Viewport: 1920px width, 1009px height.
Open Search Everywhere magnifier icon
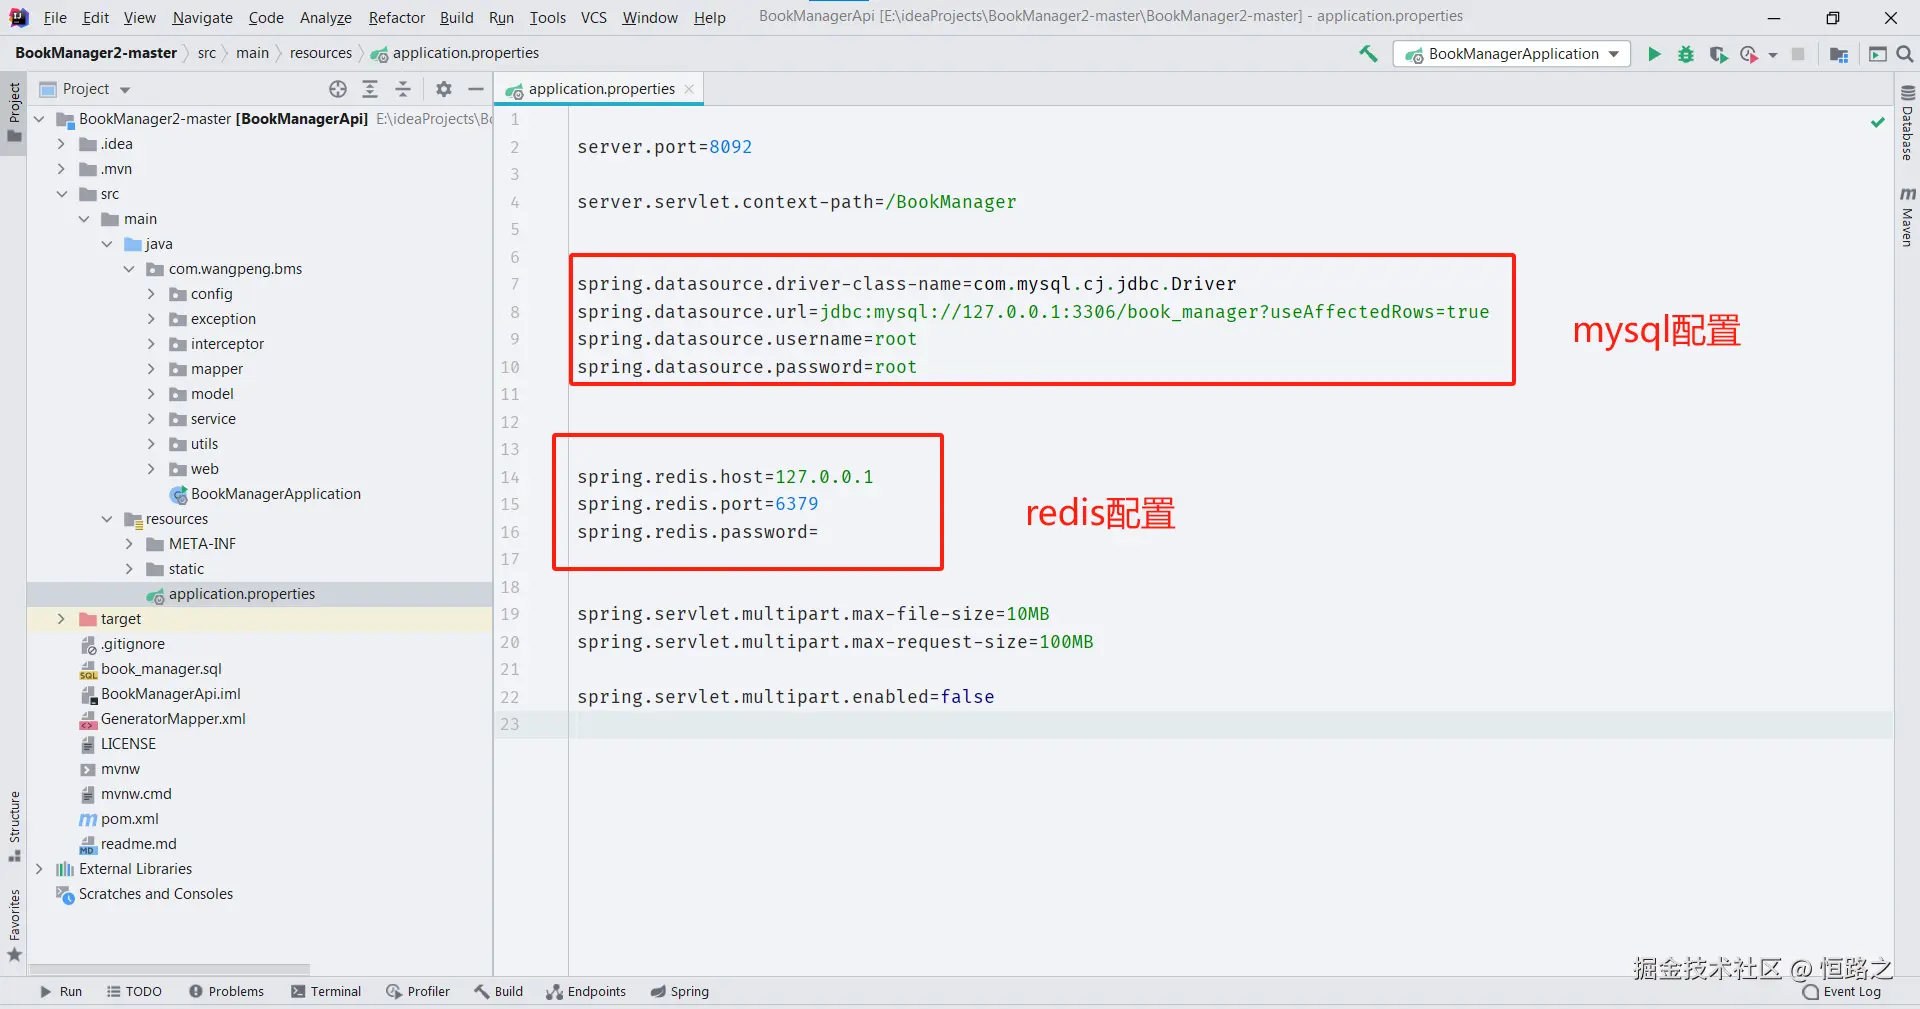point(1905,54)
